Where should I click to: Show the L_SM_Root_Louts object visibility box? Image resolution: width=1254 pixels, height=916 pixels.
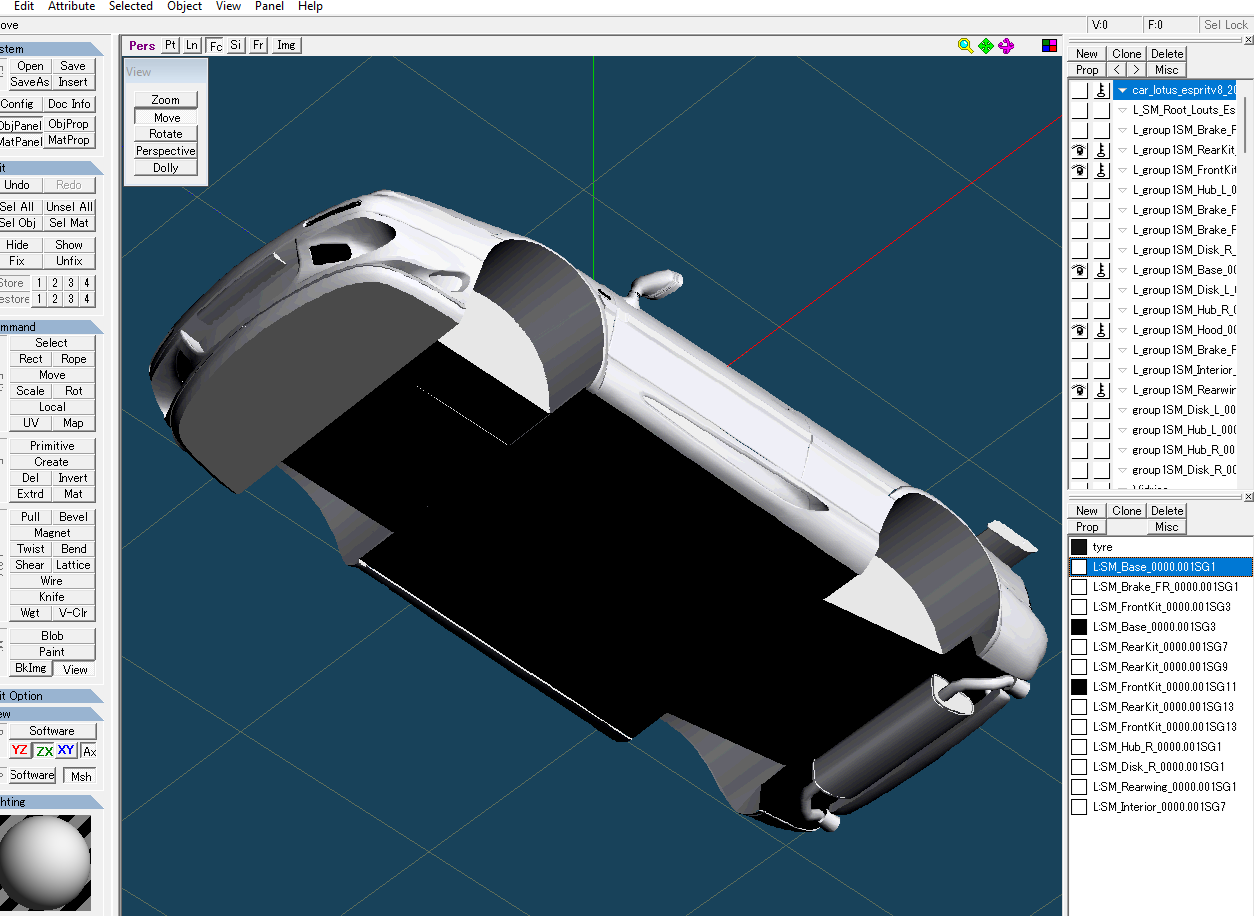[x=1079, y=110]
